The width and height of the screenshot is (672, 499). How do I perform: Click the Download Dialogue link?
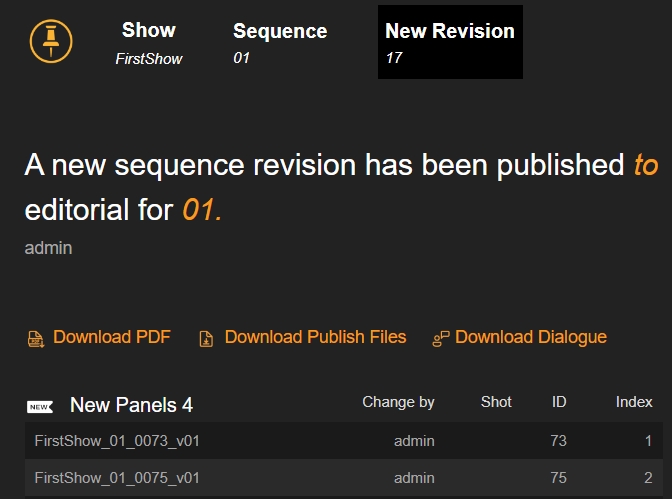tap(530, 337)
